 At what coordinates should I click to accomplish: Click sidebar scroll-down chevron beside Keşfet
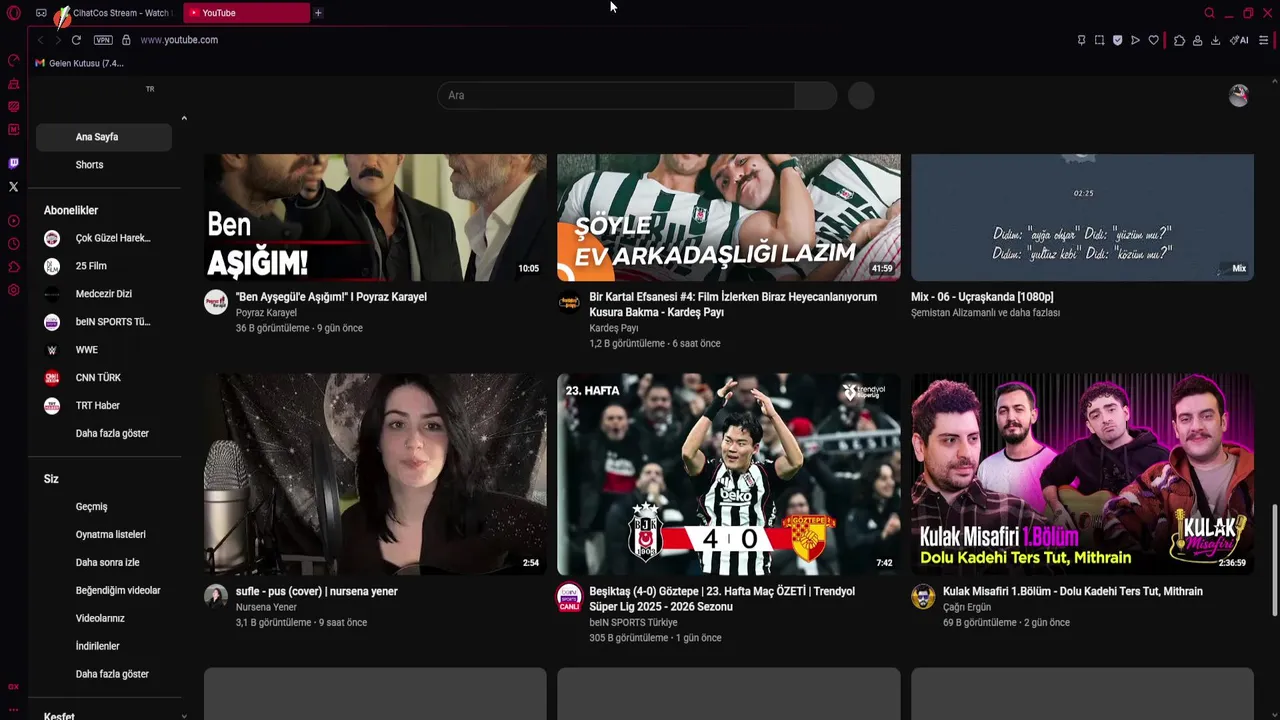[x=184, y=716]
